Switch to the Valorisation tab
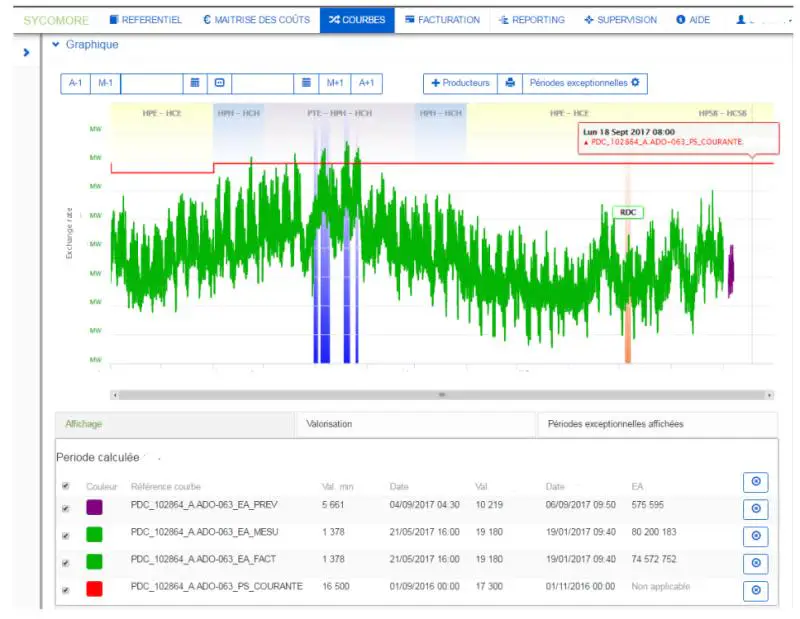This screenshot has width=800, height=619. point(415,424)
